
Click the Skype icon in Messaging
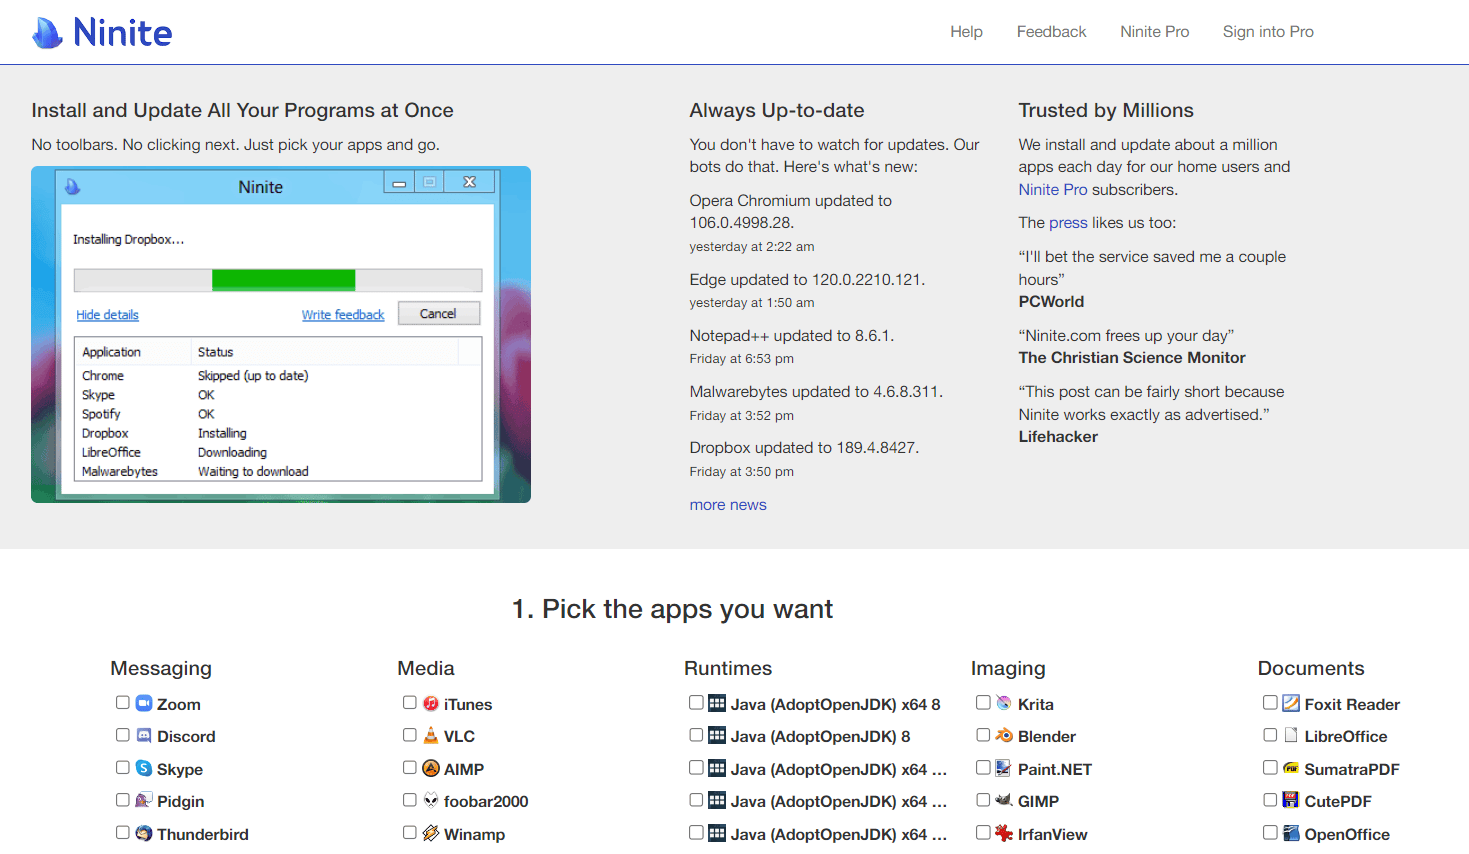click(x=143, y=768)
